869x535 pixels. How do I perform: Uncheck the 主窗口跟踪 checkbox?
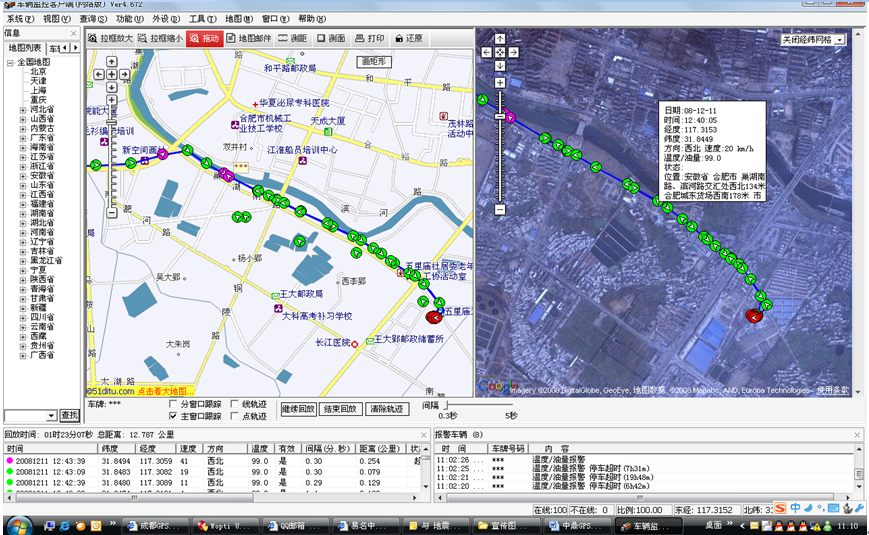click(x=172, y=415)
